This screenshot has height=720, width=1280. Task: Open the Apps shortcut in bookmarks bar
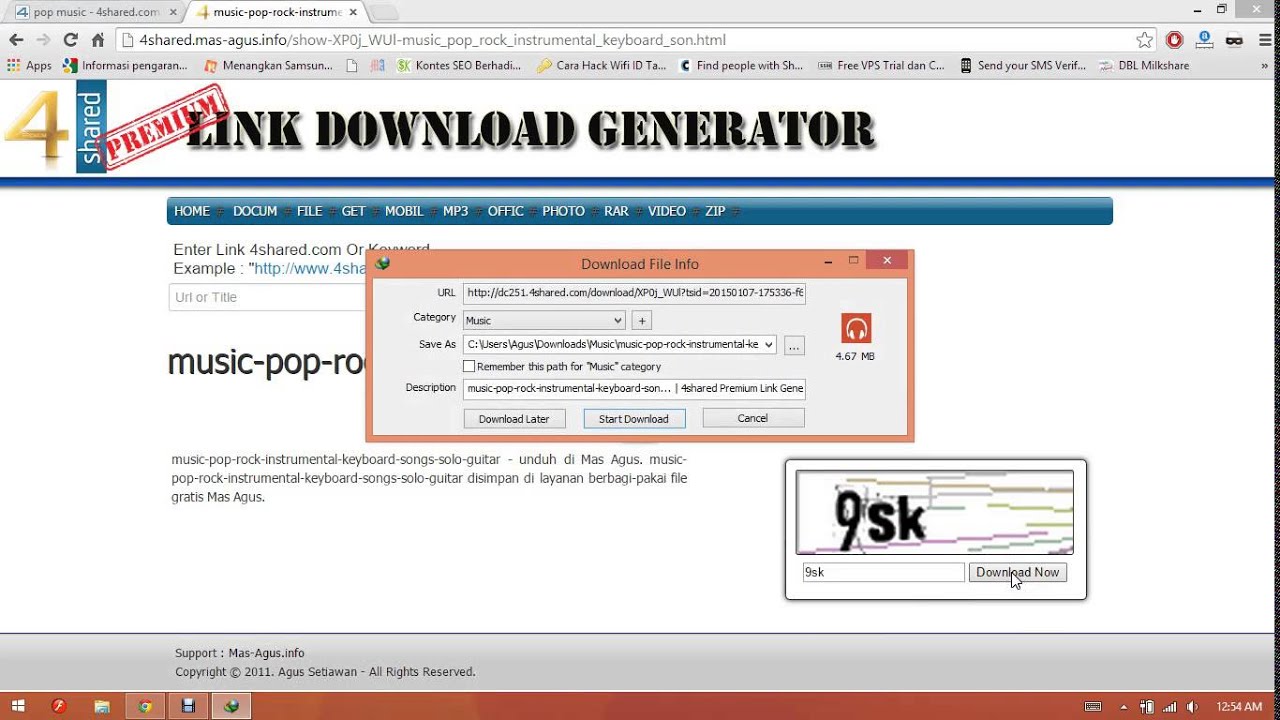(29, 66)
